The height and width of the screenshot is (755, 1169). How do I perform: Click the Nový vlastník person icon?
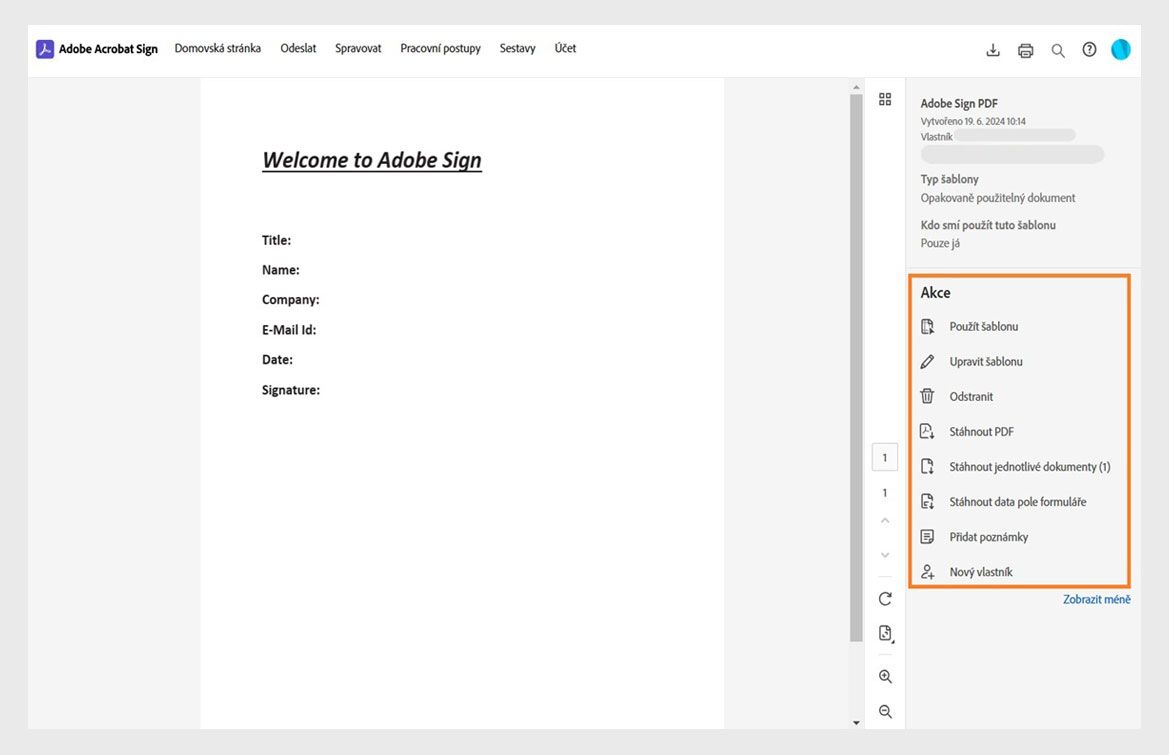click(x=927, y=572)
